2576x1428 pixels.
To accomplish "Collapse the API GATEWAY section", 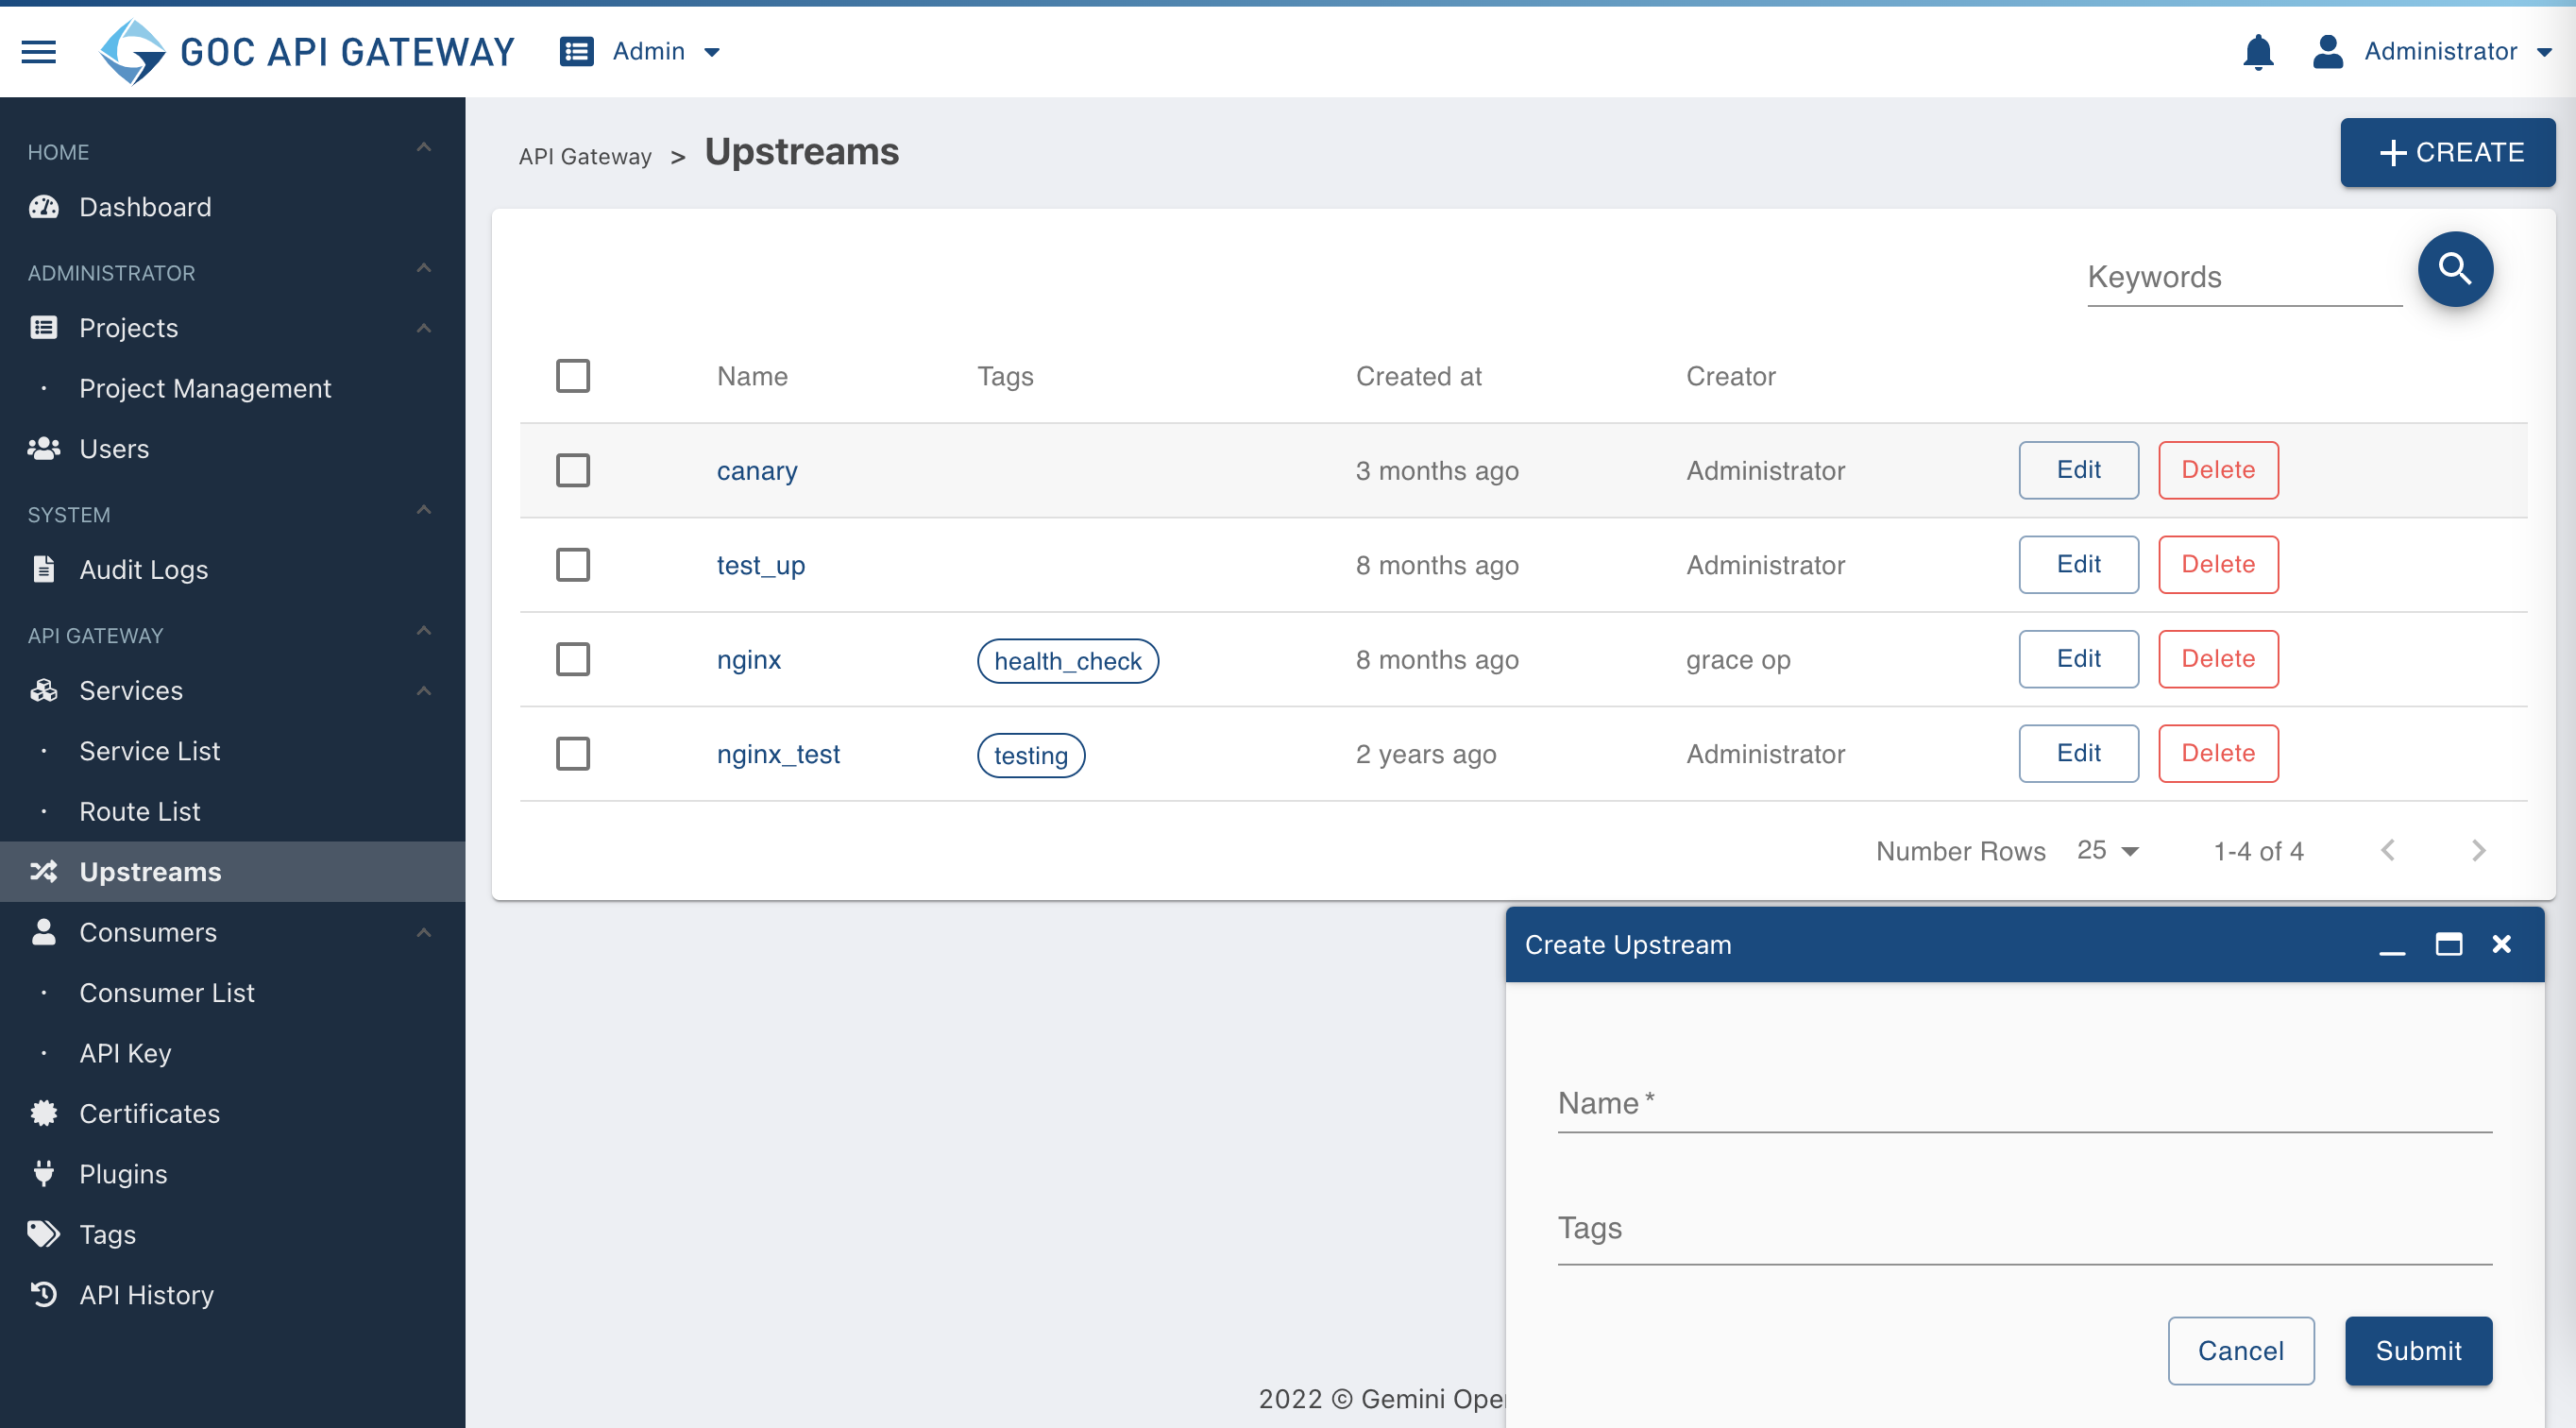I will 424,631.
